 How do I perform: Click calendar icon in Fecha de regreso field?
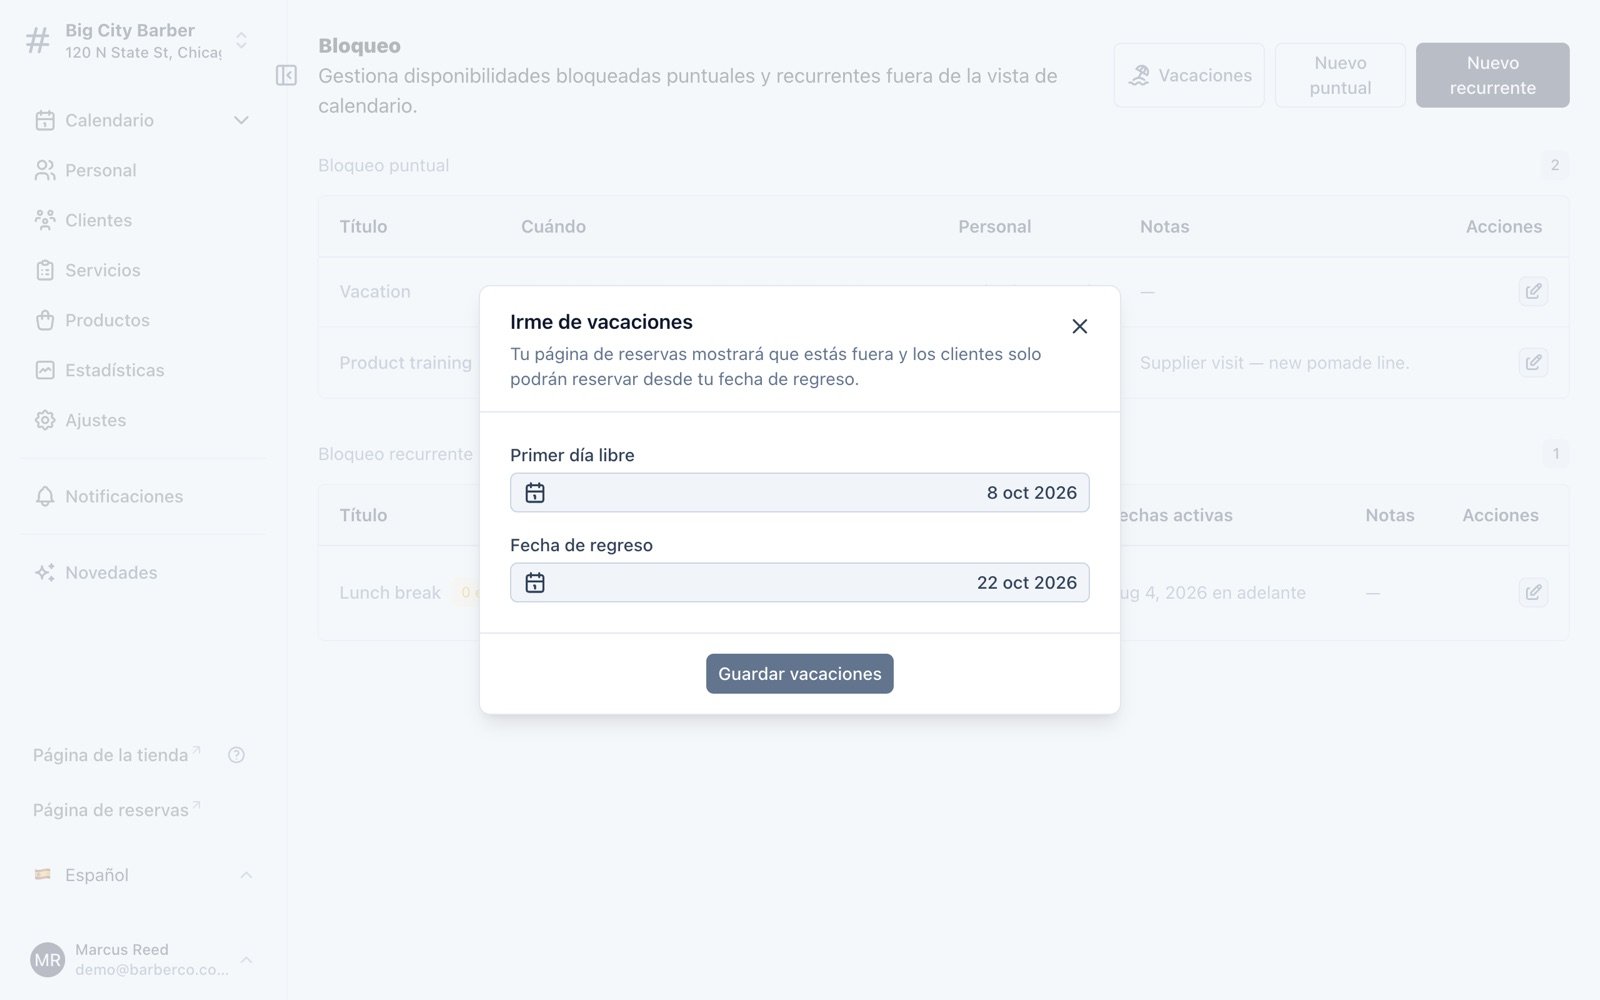pos(535,583)
